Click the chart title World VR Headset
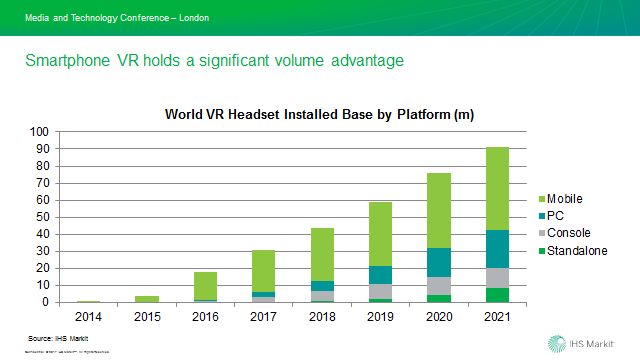The height and width of the screenshot is (360, 640). [x=319, y=114]
